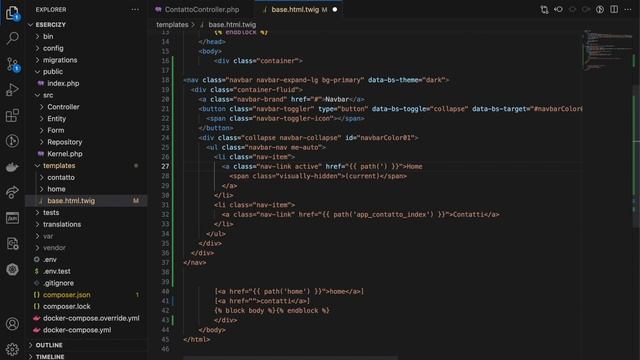Open the Extensions view icon
640x360 pixels.
[12, 116]
